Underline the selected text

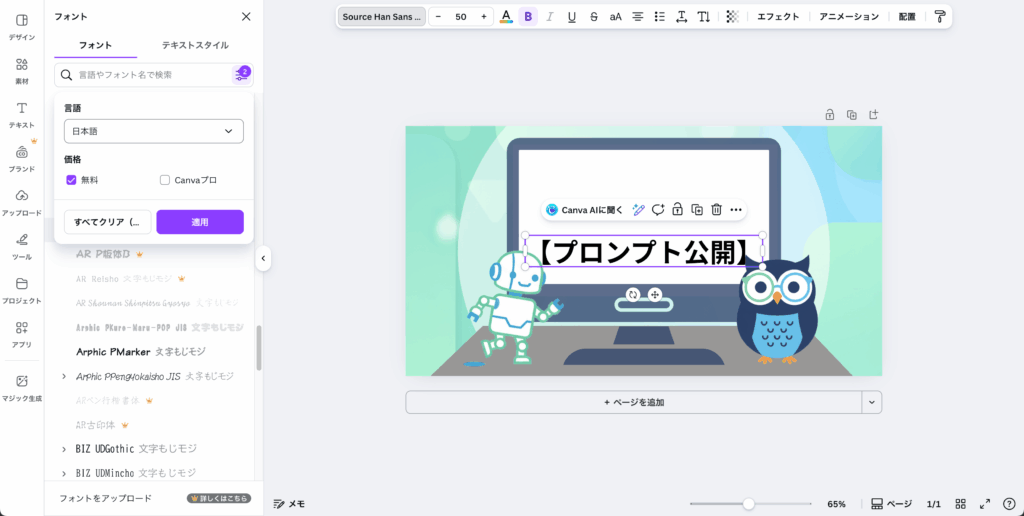click(x=572, y=16)
